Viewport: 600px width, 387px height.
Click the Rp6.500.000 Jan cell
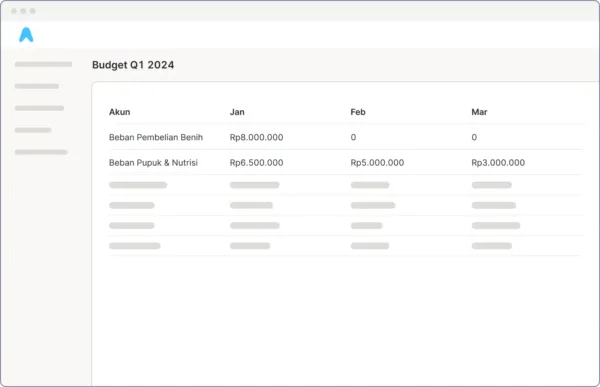tap(256, 163)
